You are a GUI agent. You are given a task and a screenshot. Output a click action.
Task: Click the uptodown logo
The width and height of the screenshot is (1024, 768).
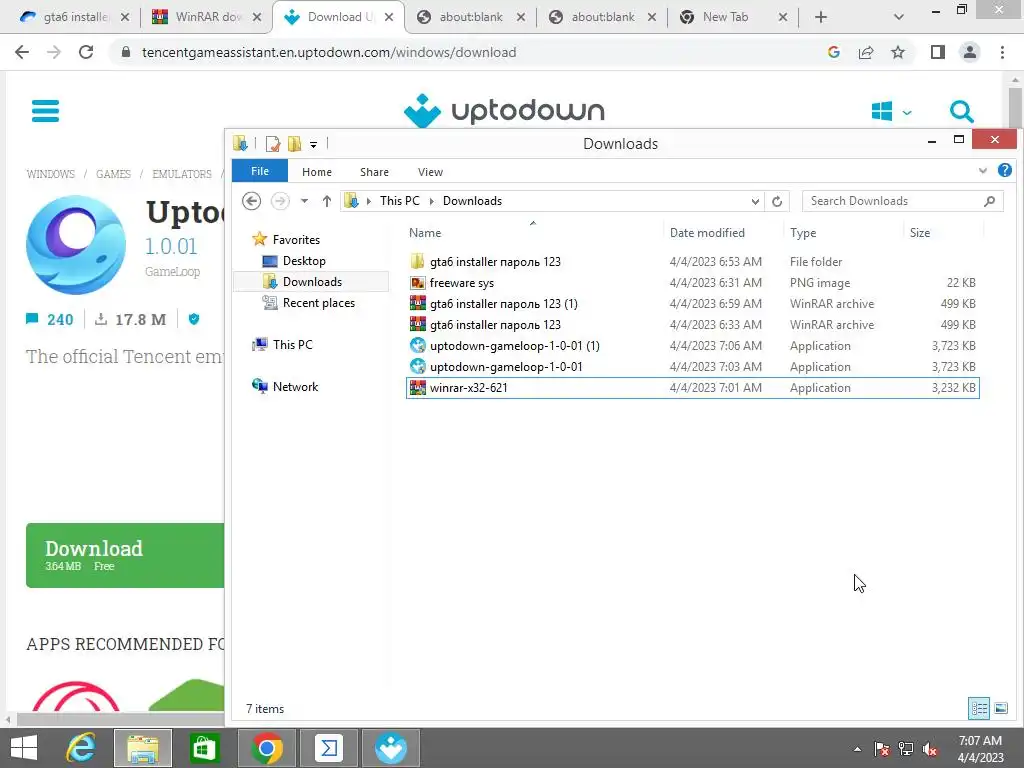(504, 110)
